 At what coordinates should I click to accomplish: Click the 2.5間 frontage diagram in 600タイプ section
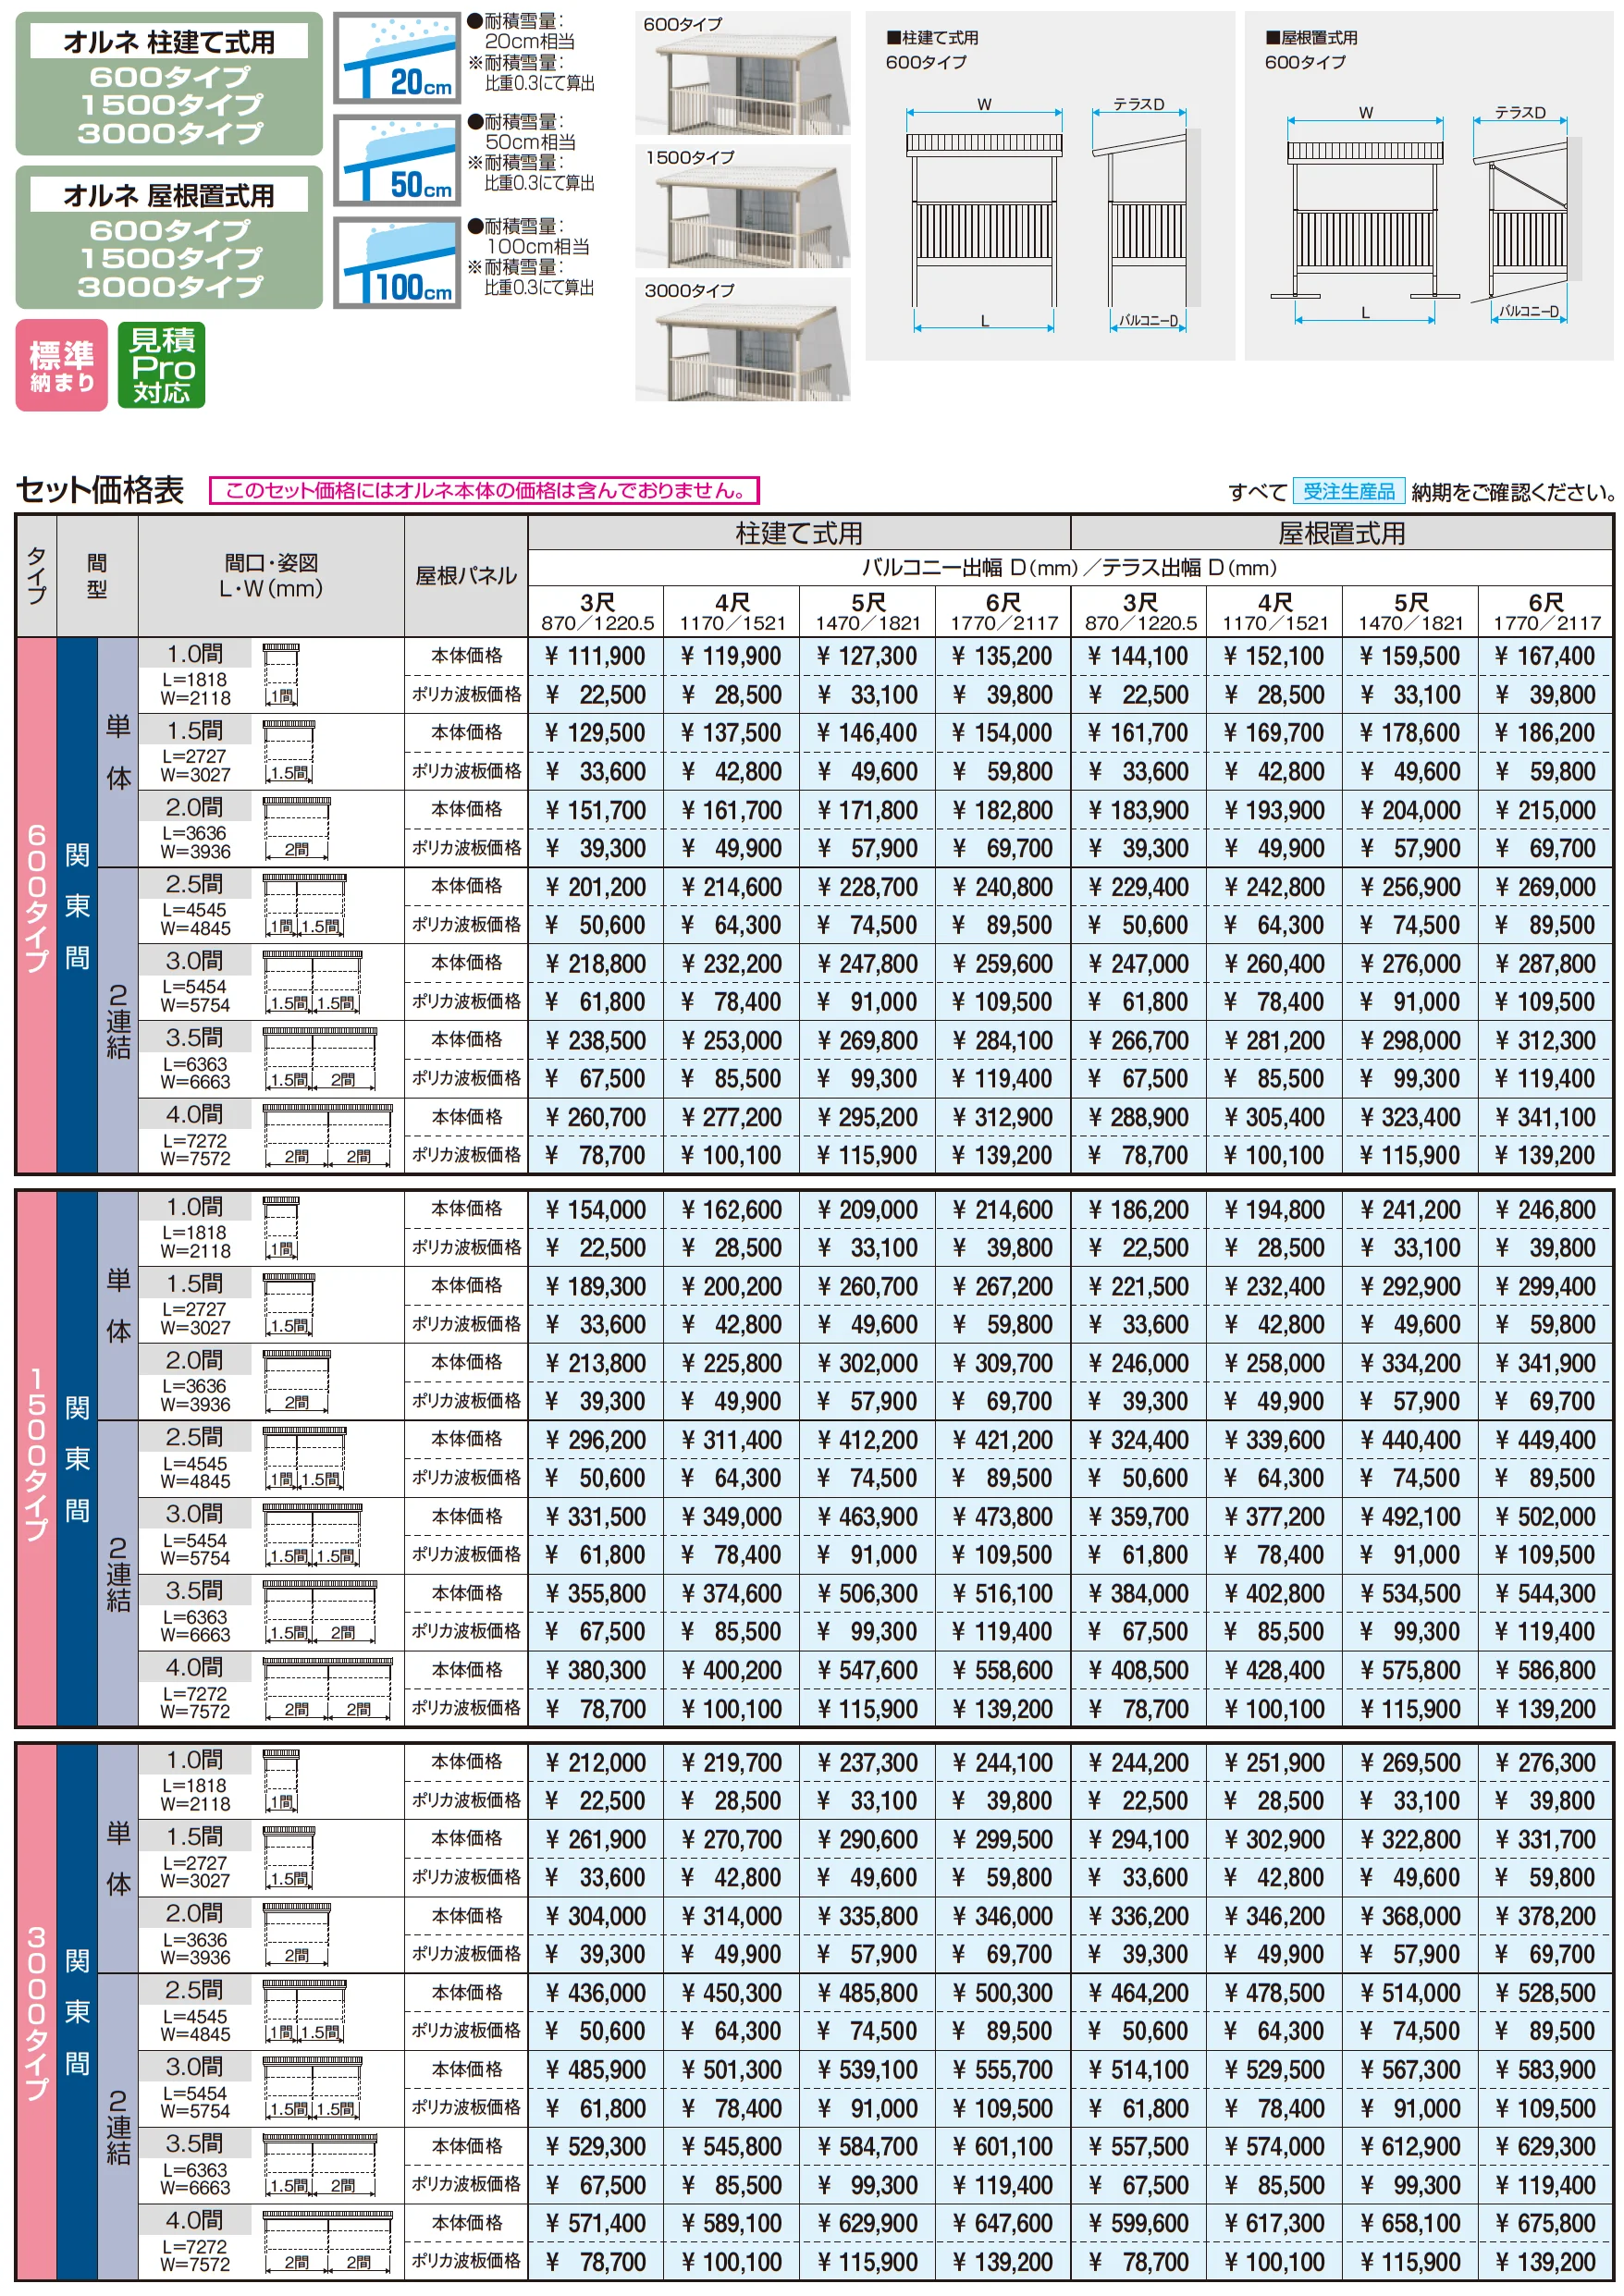point(305,905)
